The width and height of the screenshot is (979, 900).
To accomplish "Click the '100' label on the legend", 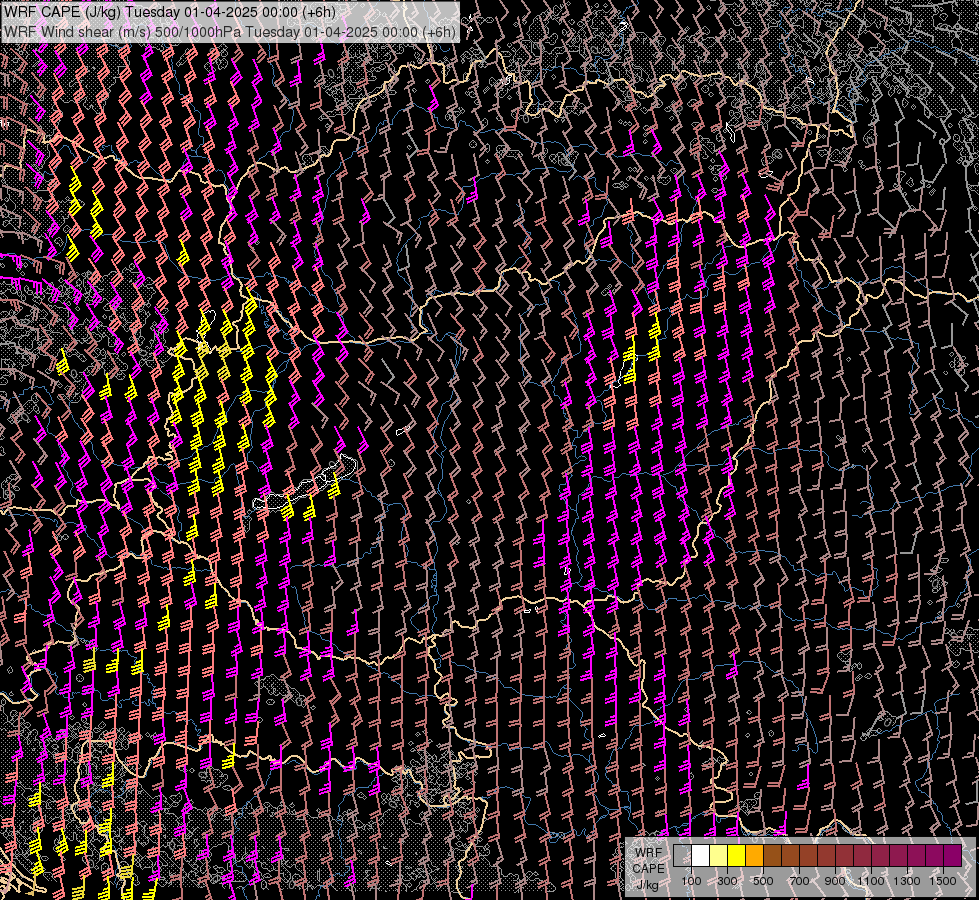I will [x=691, y=881].
